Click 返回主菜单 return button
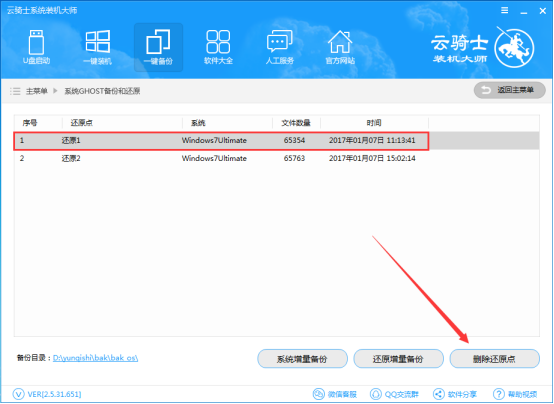 (x=509, y=90)
